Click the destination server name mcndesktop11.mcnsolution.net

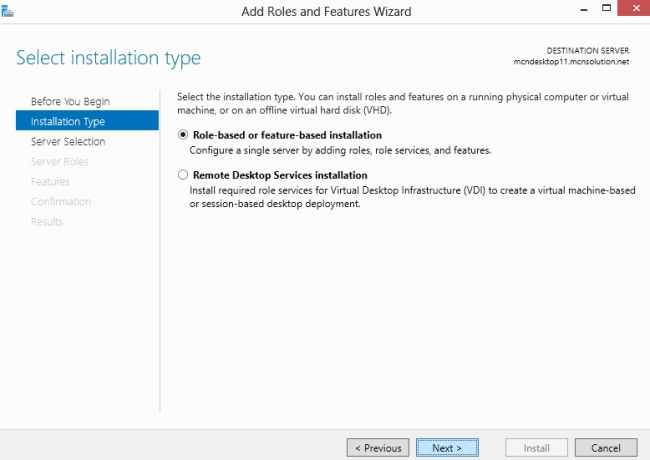(x=571, y=62)
